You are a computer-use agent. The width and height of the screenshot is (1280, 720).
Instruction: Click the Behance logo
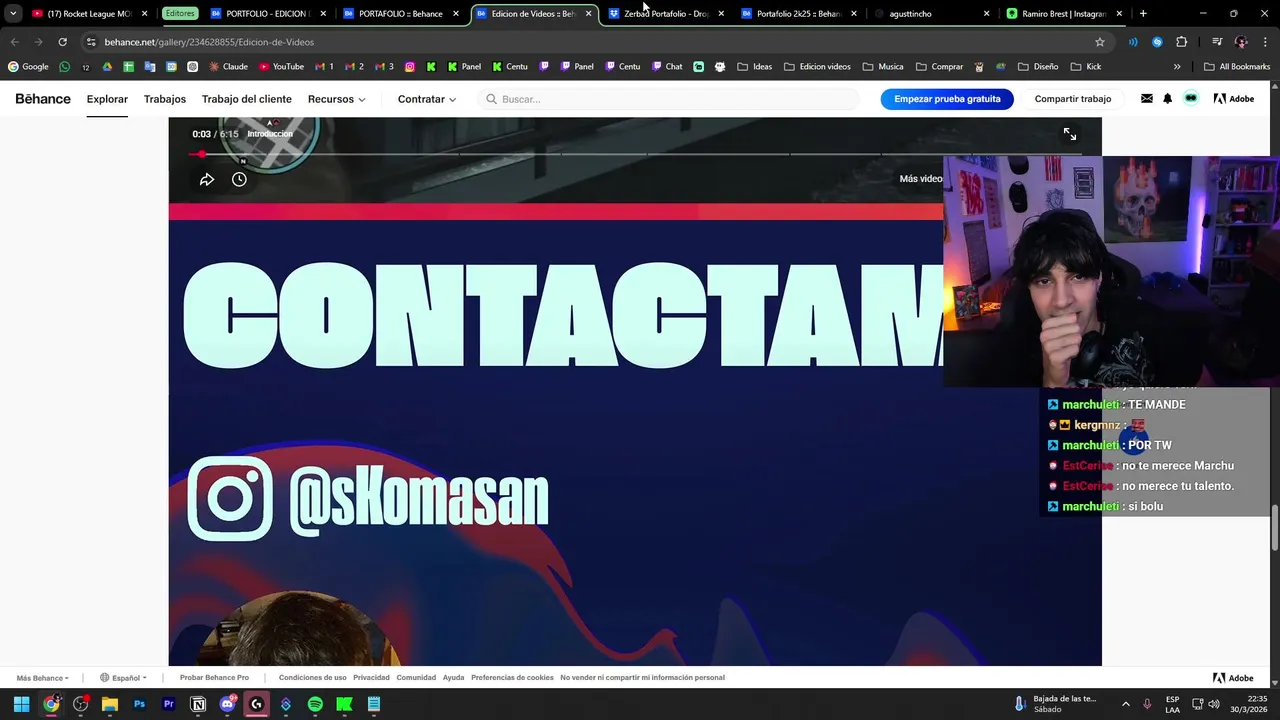[43, 99]
